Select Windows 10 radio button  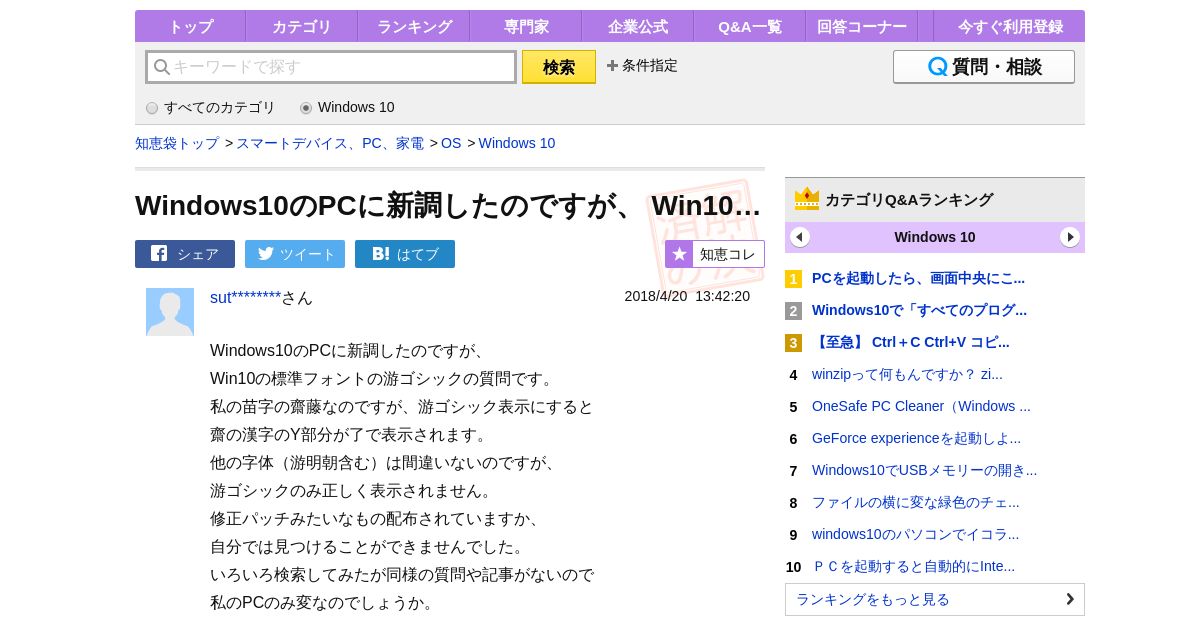[306, 108]
